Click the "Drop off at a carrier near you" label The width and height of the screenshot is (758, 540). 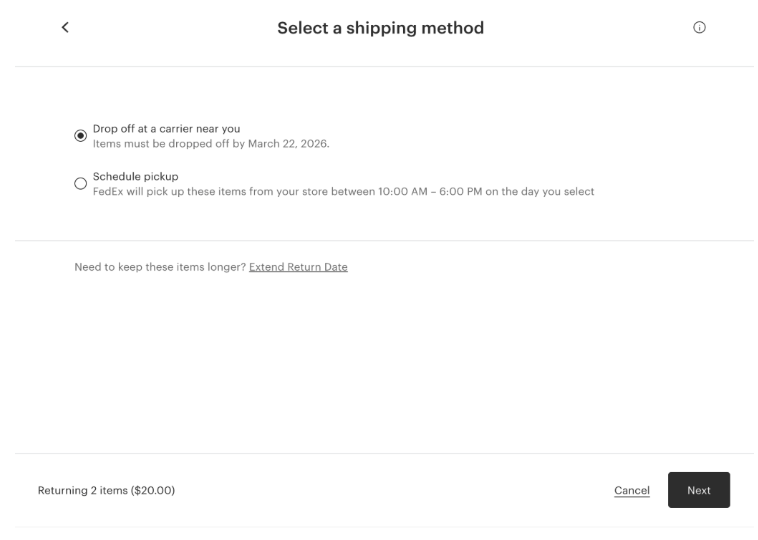(166, 128)
